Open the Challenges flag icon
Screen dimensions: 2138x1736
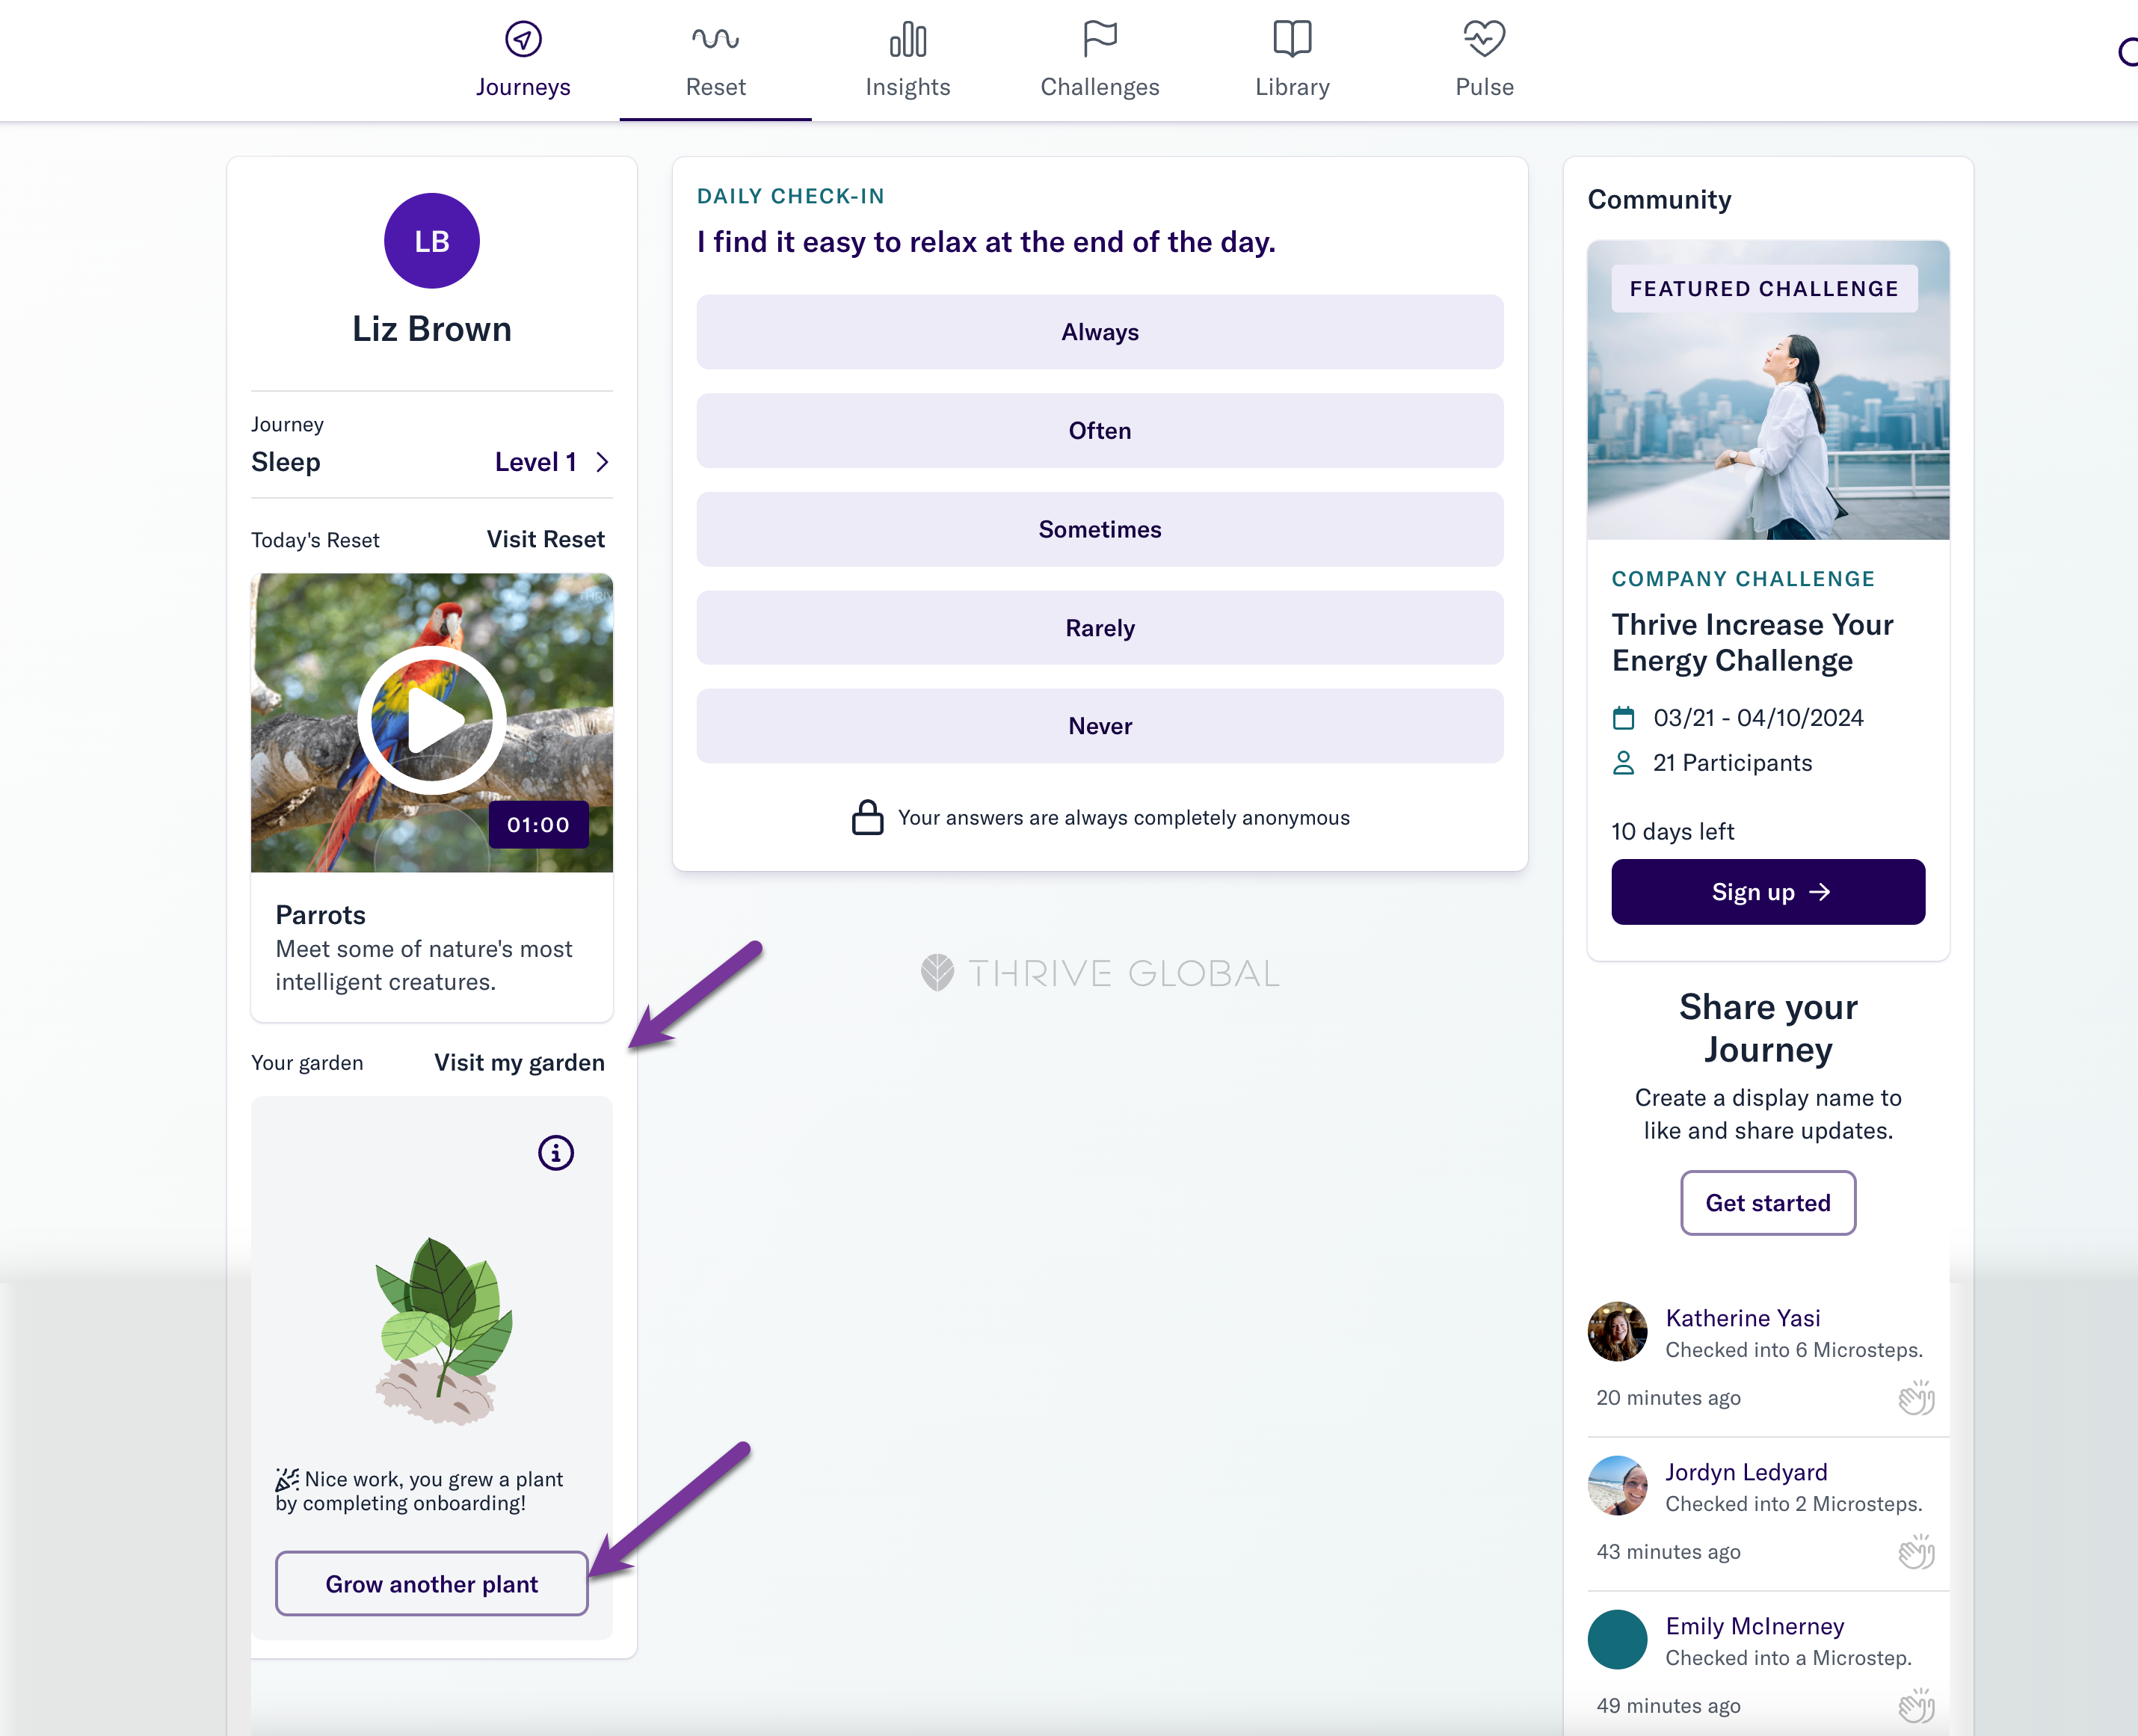click(x=1100, y=39)
